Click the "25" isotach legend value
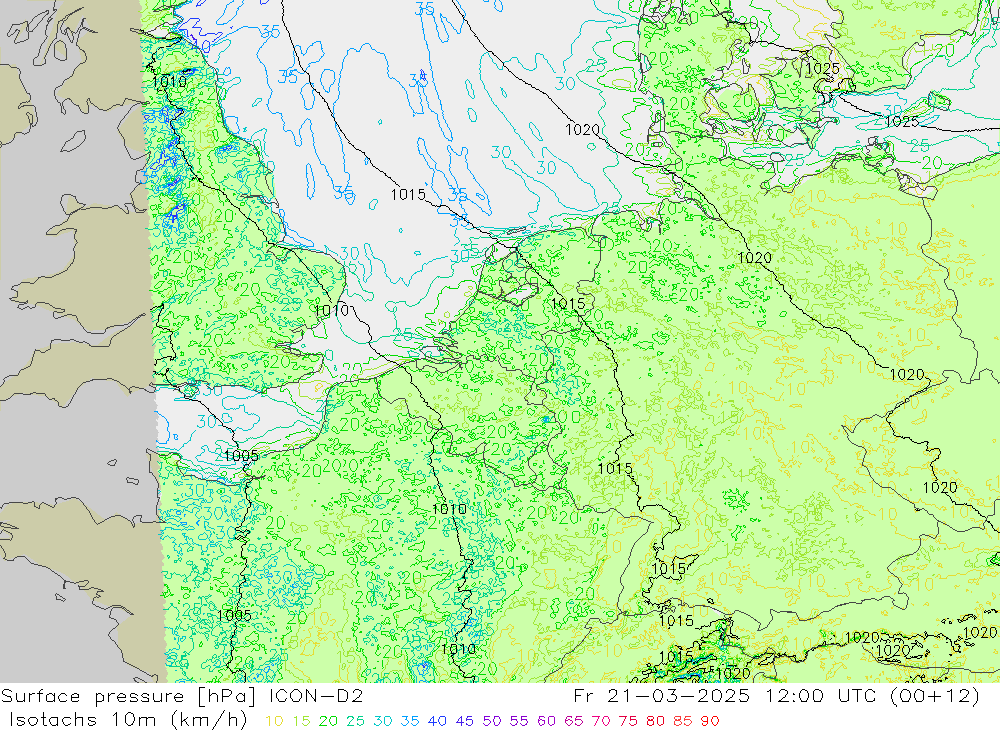Viewport: 1000px width, 733px height. click(355, 721)
